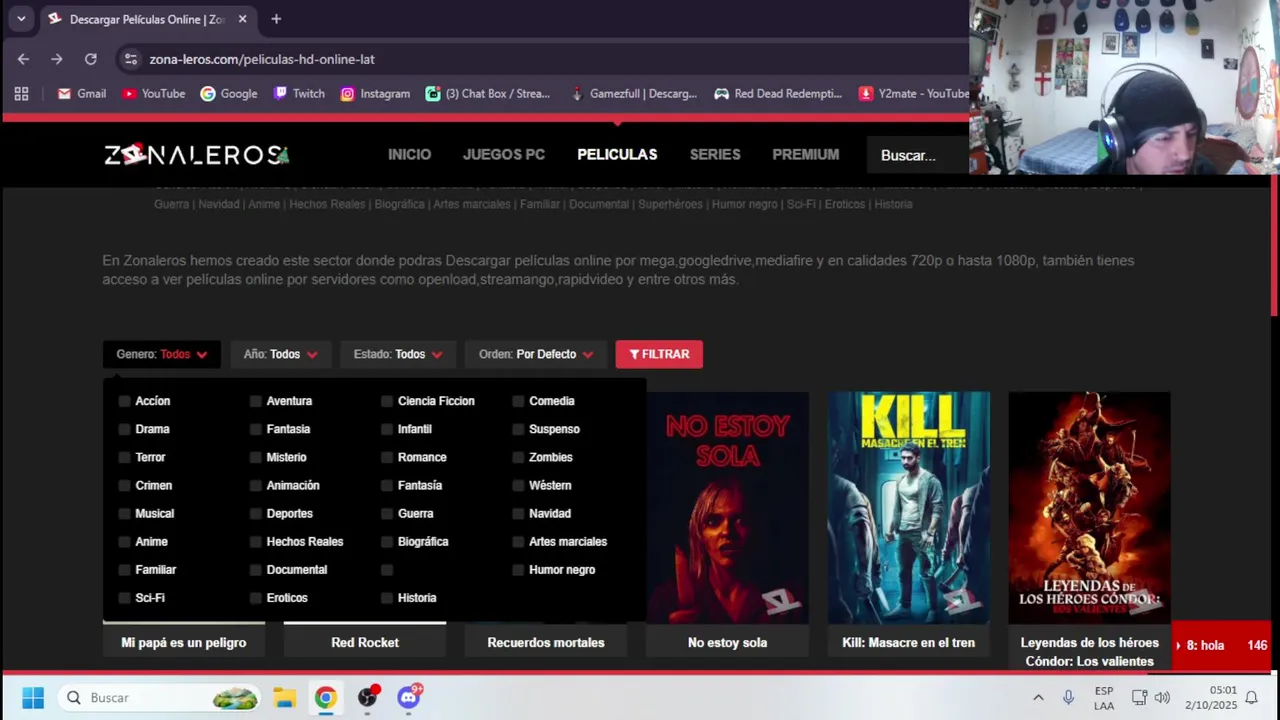Click the Zonaleros logo
This screenshot has width=1280, height=720.
[197, 155]
